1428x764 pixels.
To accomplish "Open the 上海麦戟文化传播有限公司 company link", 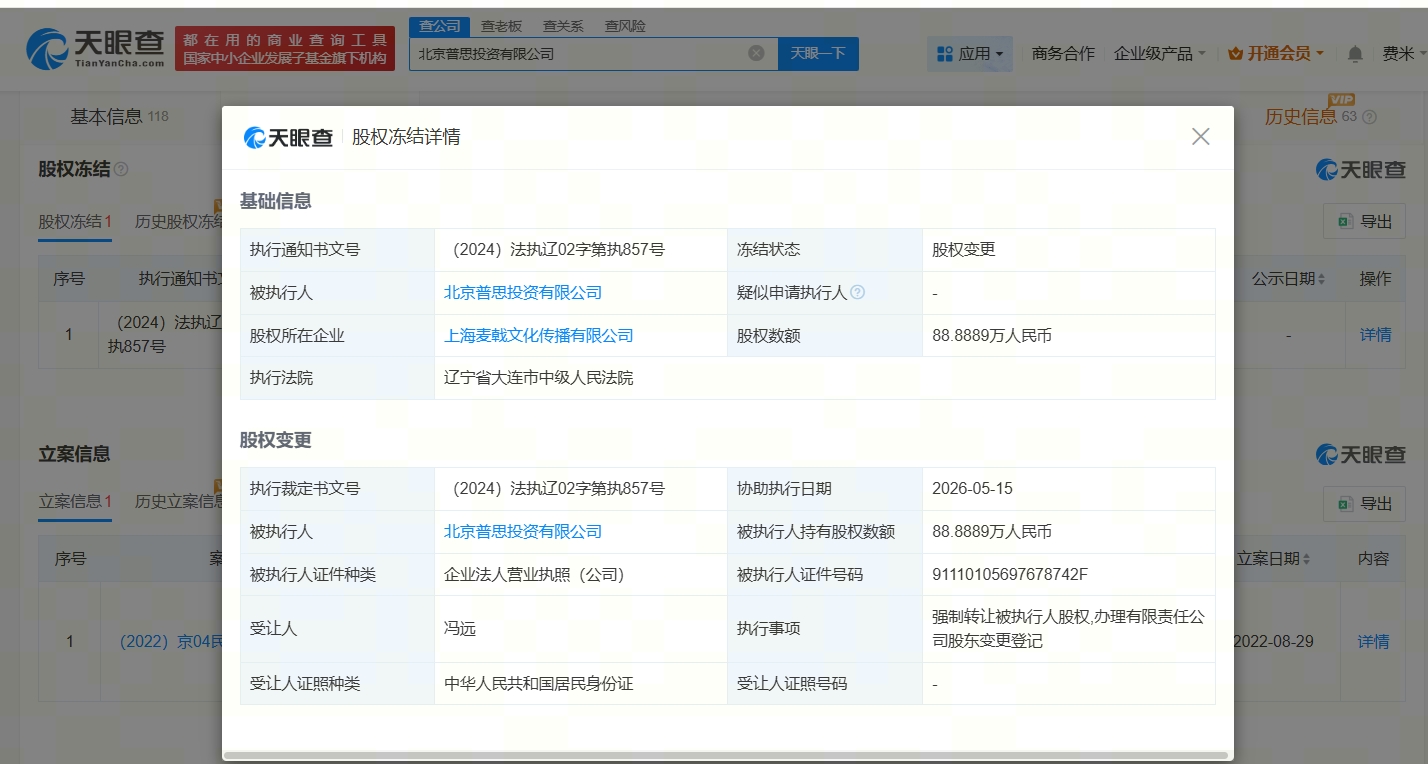I will click(x=539, y=336).
